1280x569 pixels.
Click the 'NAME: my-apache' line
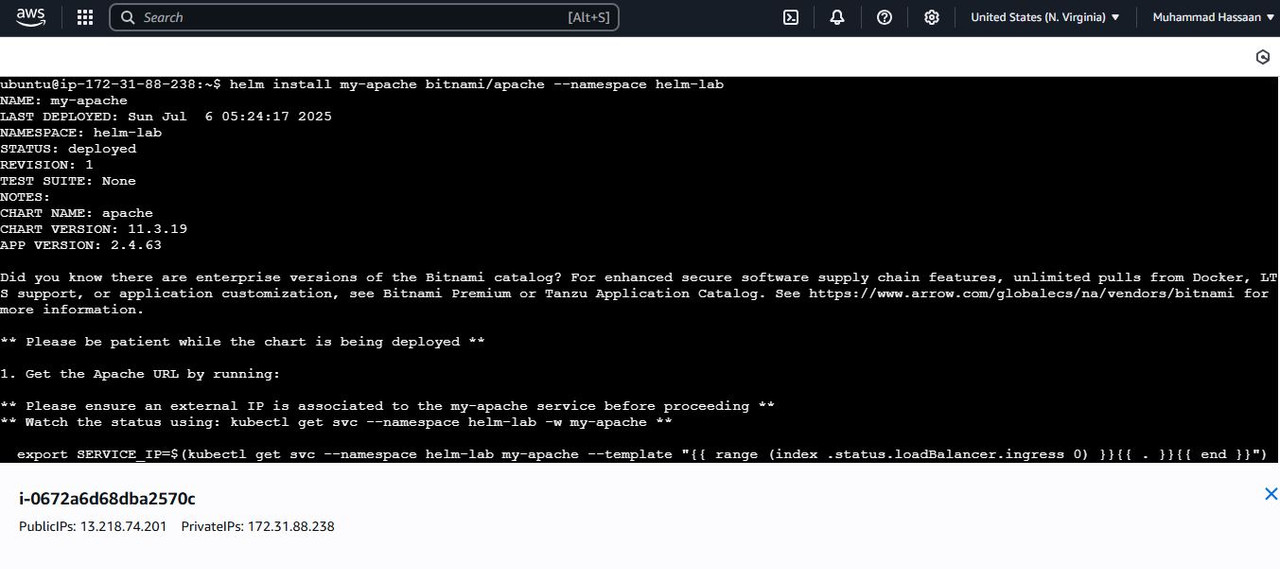pos(64,101)
